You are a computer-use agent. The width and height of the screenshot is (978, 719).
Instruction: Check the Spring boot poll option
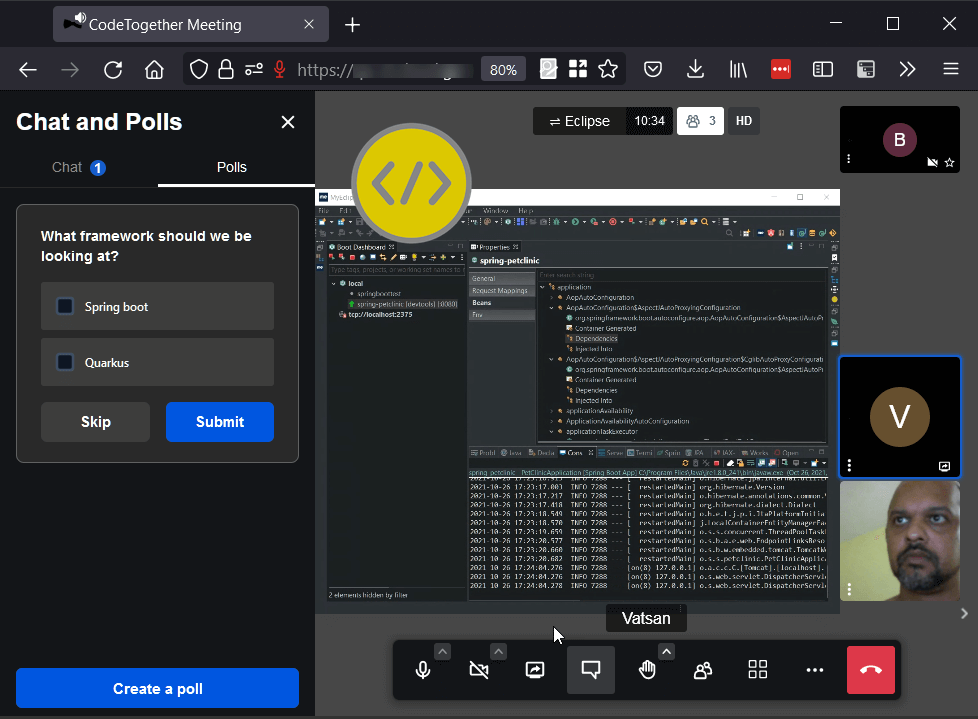tap(65, 306)
